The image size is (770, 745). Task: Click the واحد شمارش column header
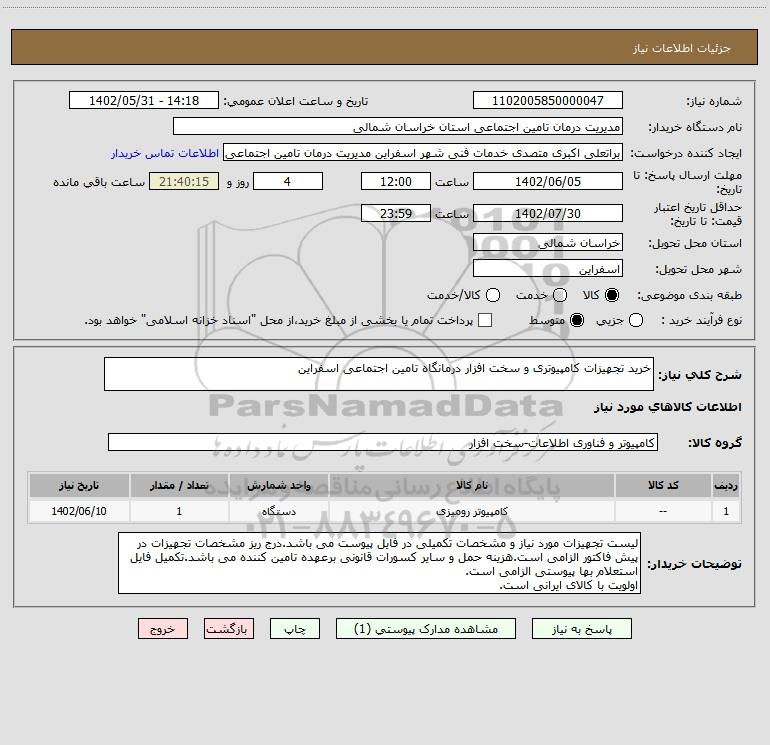[x=278, y=485]
